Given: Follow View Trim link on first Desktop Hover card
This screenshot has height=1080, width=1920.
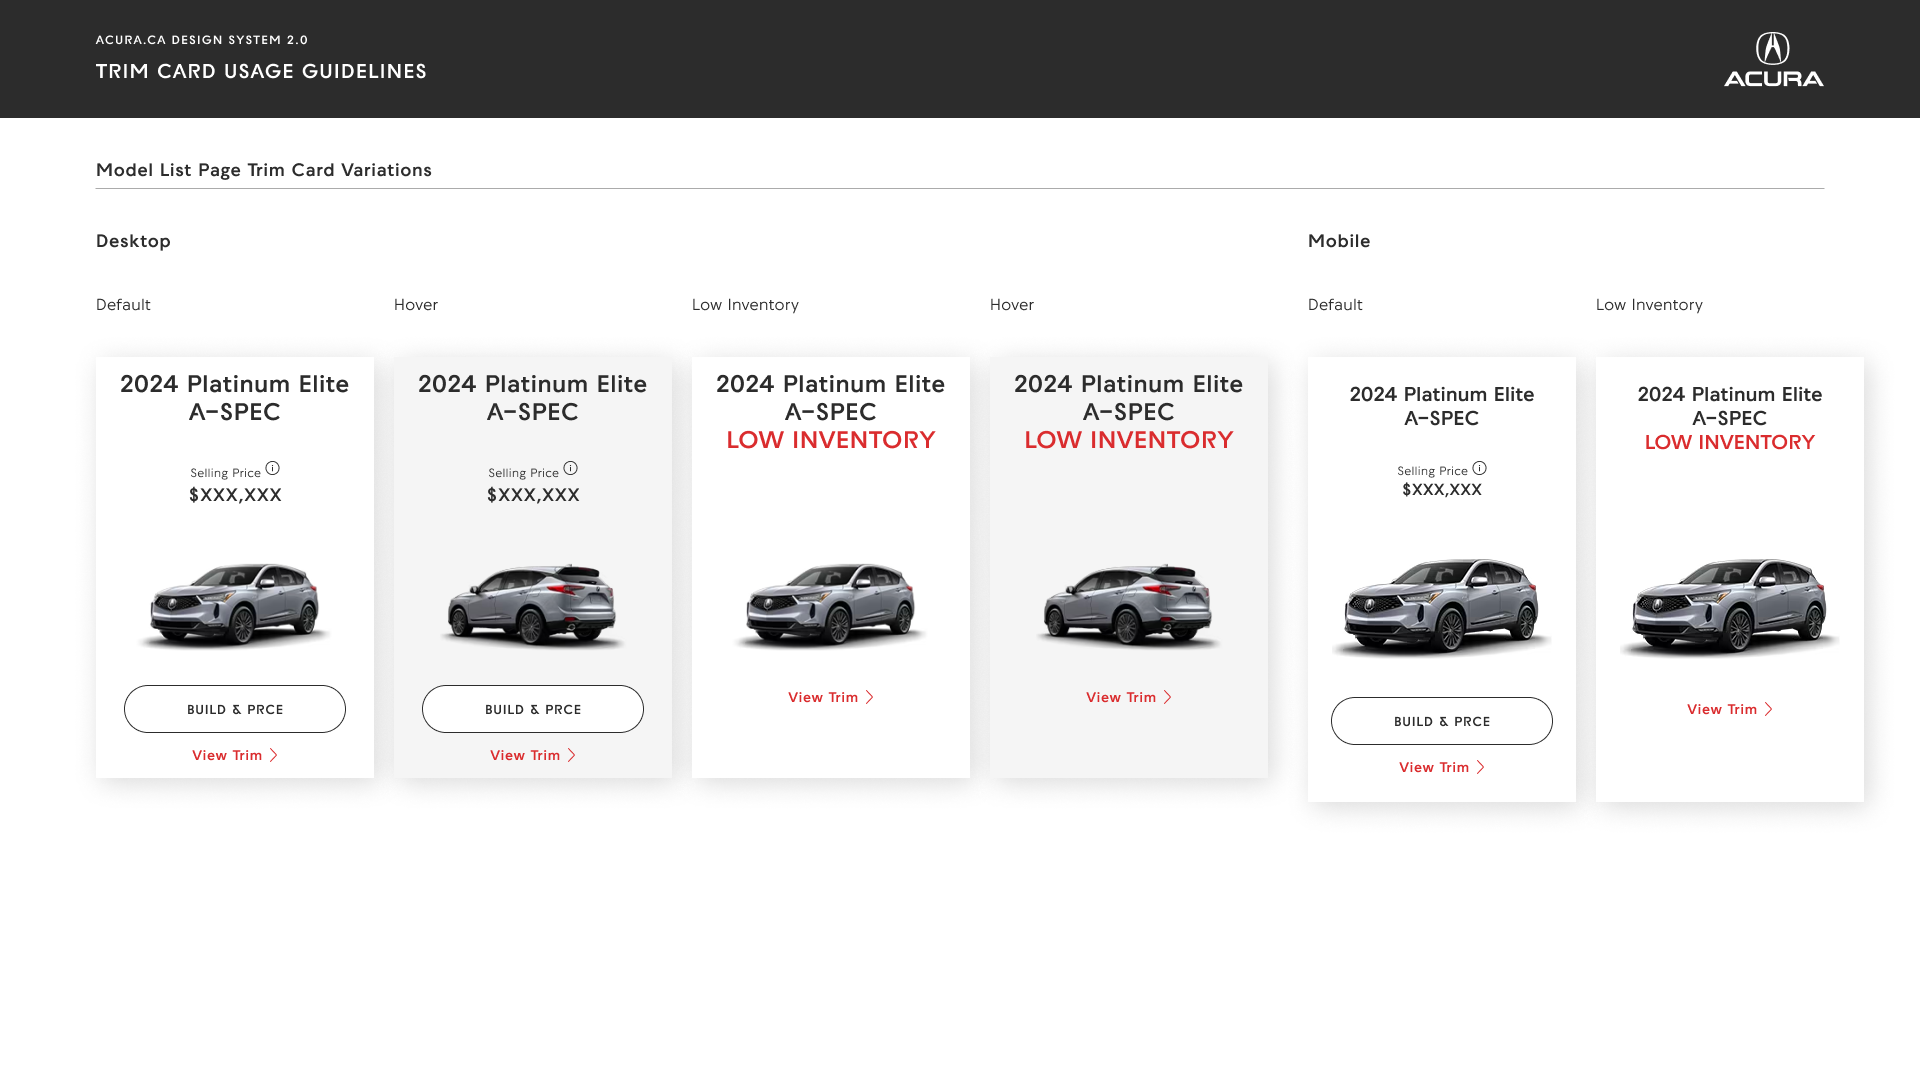Looking at the screenshot, I should (533, 755).
